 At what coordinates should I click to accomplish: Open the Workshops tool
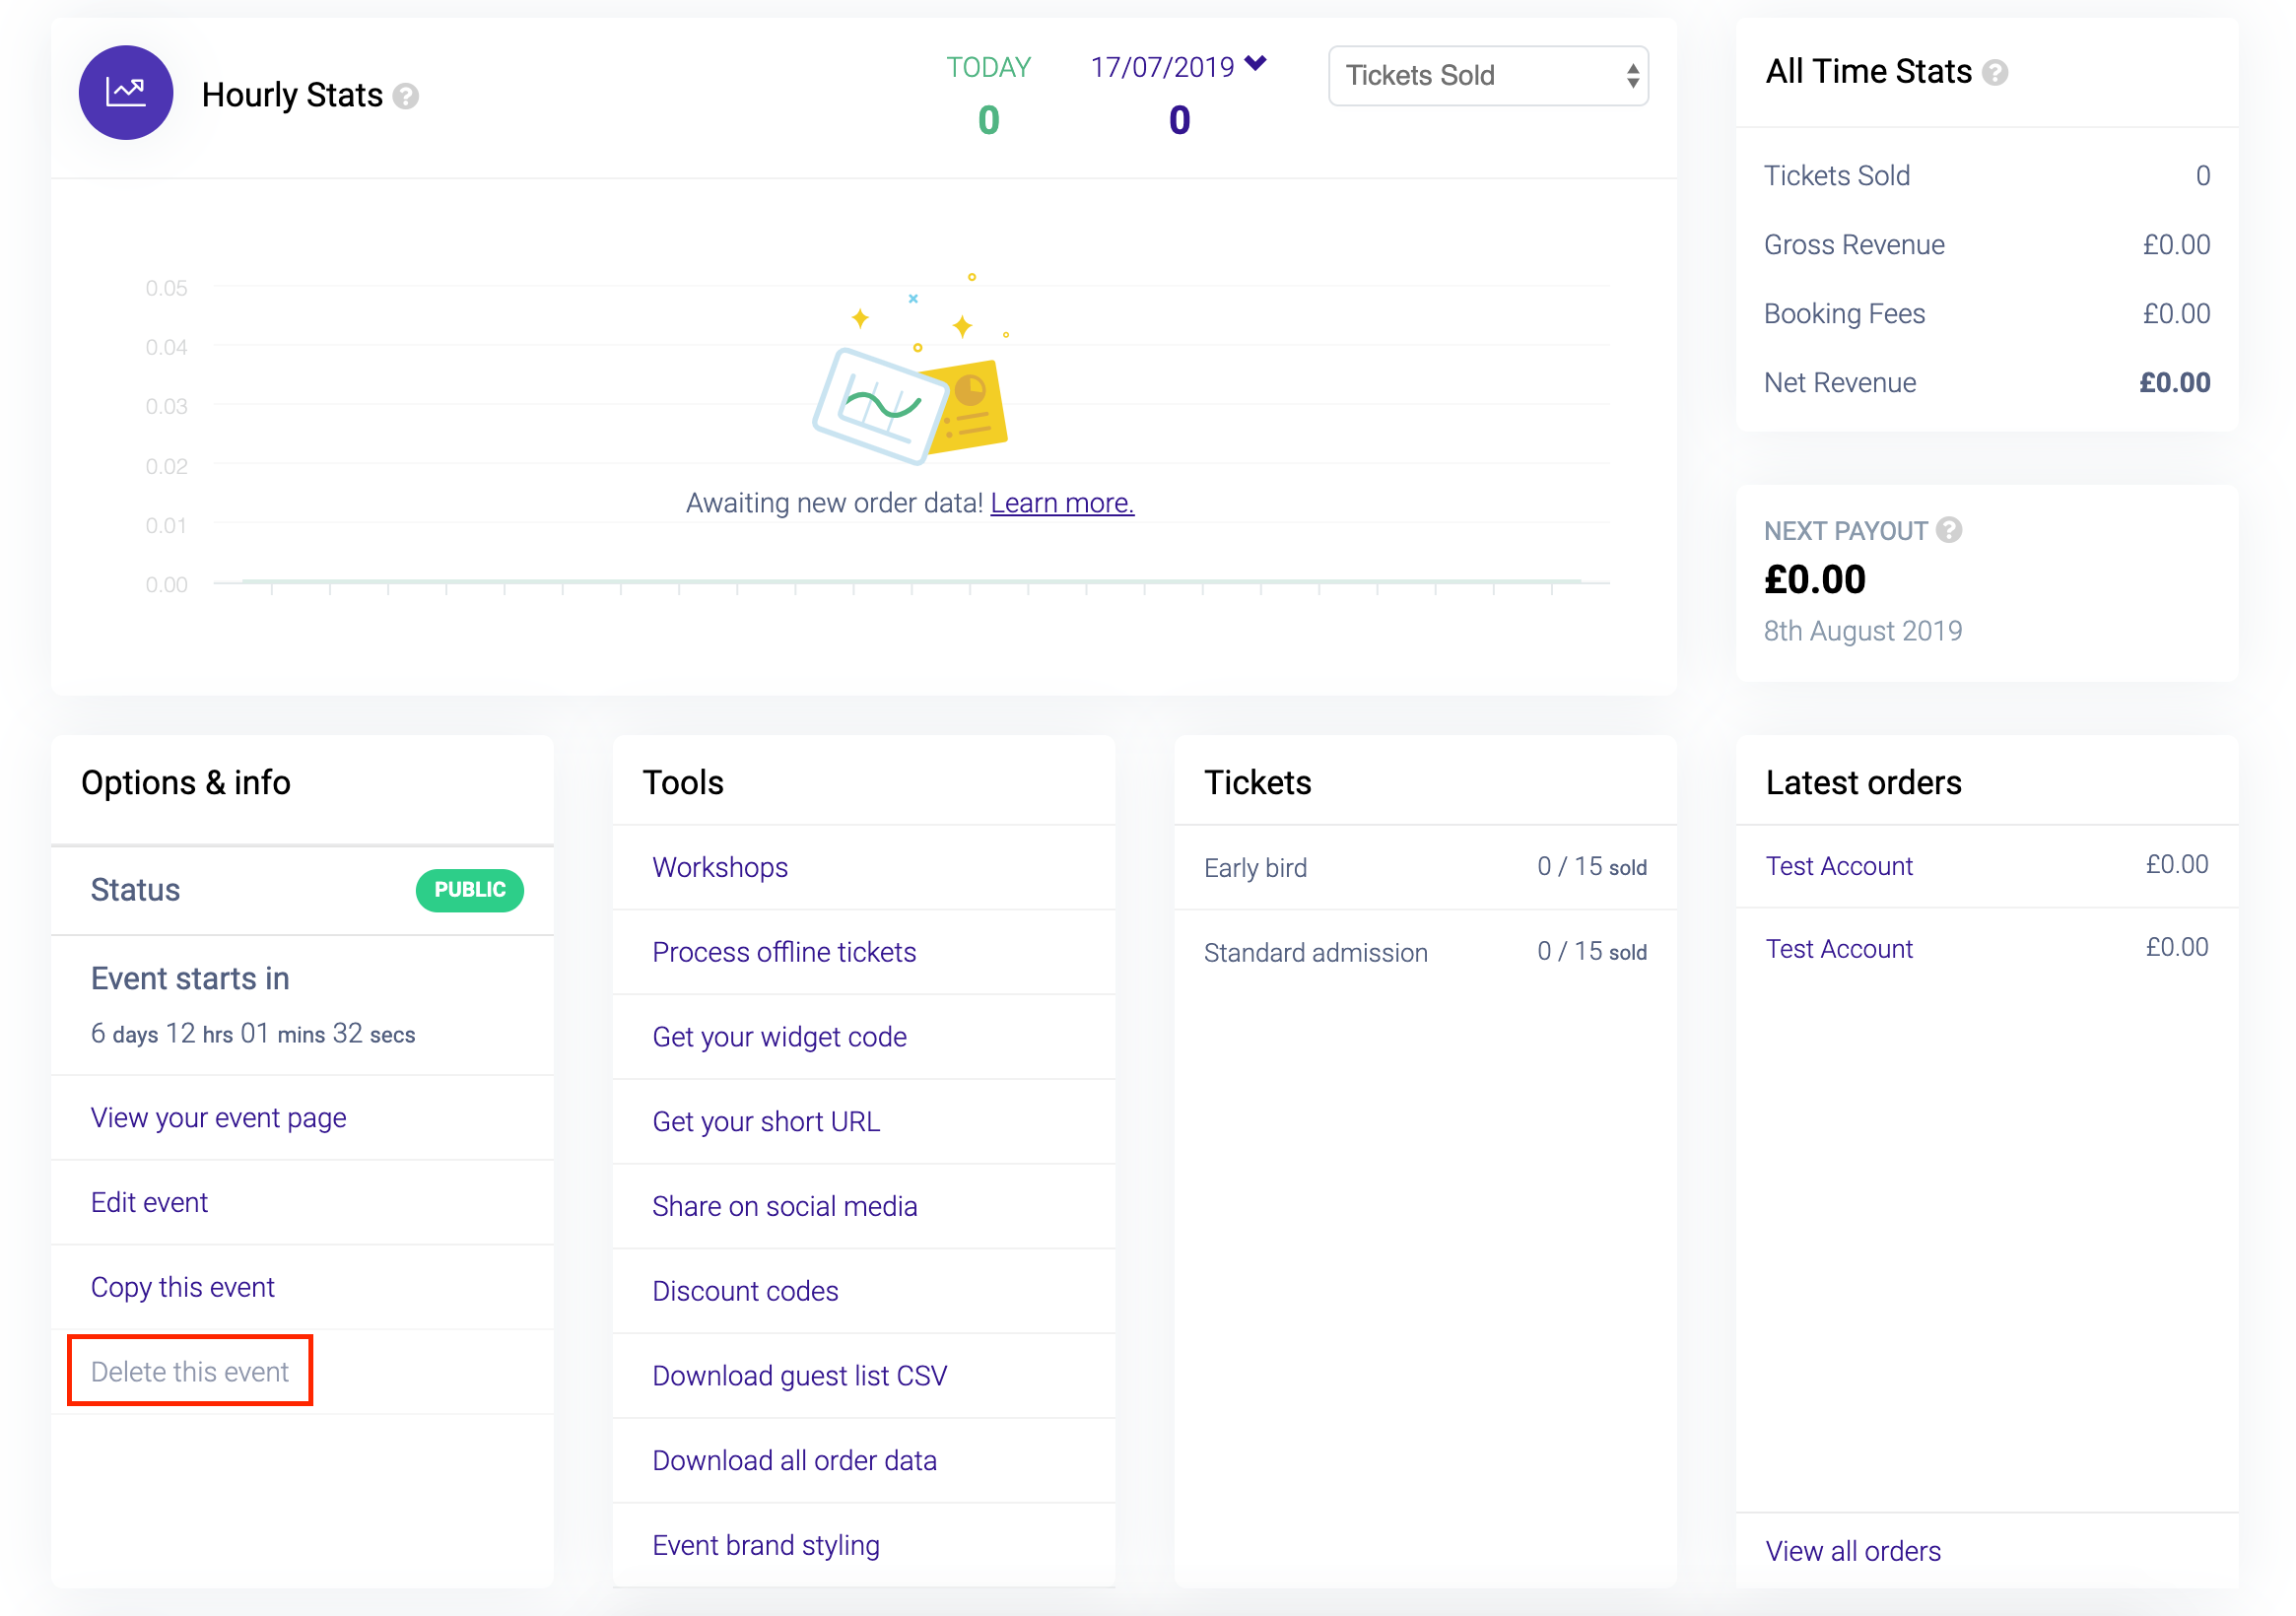[720, 868]
